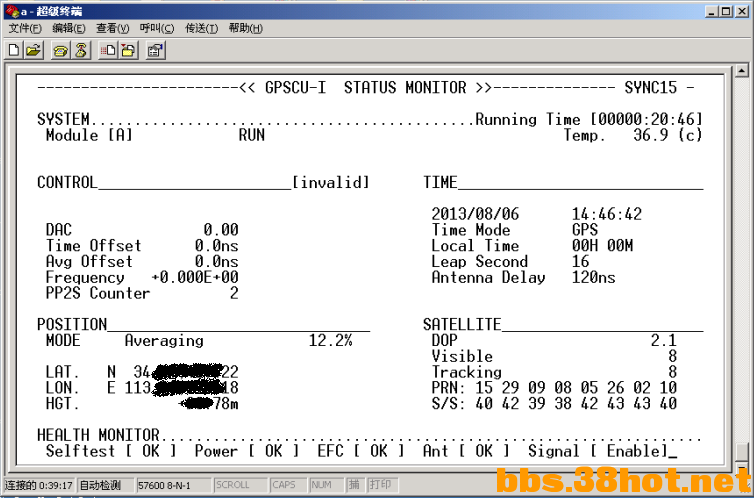
Task: Click the RUN status text
Action: coord(251,135)
